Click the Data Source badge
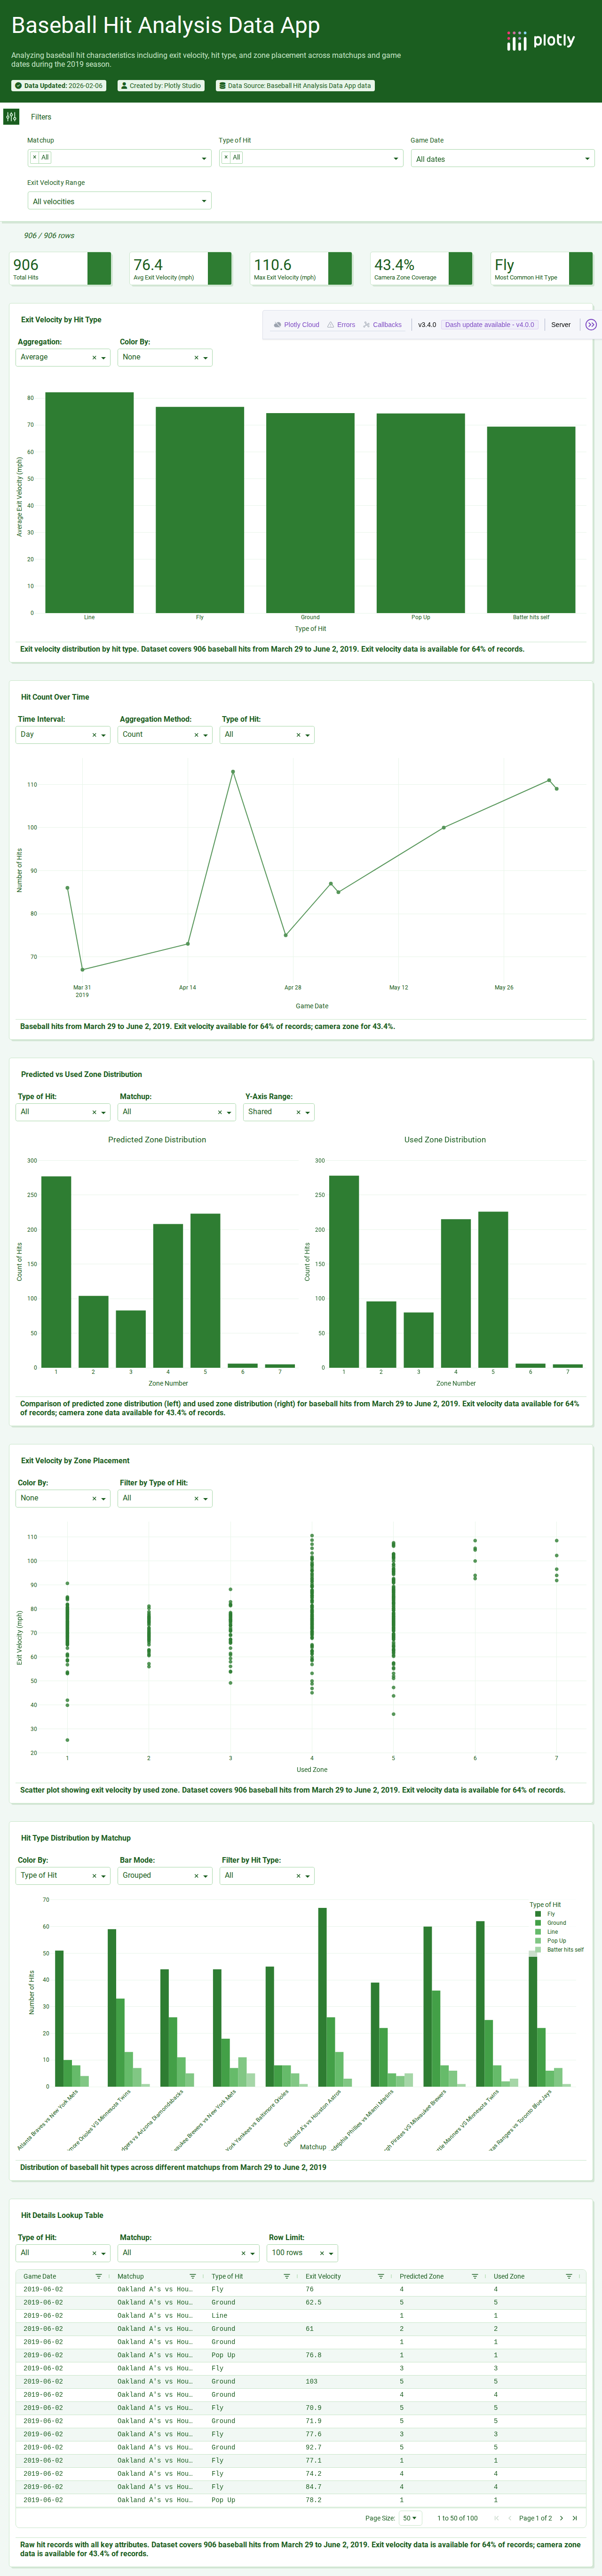The width and height of the screenshot is (602, 2576). click(x=295, y=86)
